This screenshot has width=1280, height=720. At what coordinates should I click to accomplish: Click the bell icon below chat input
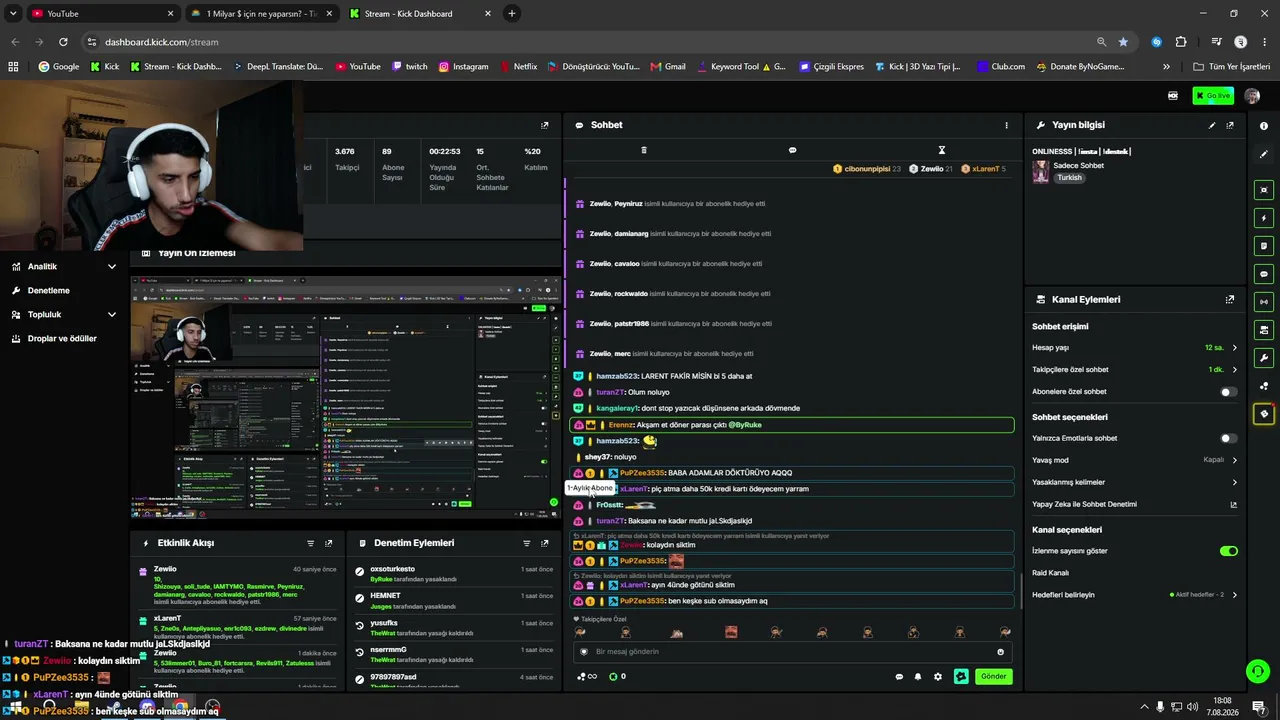[918, 677]
